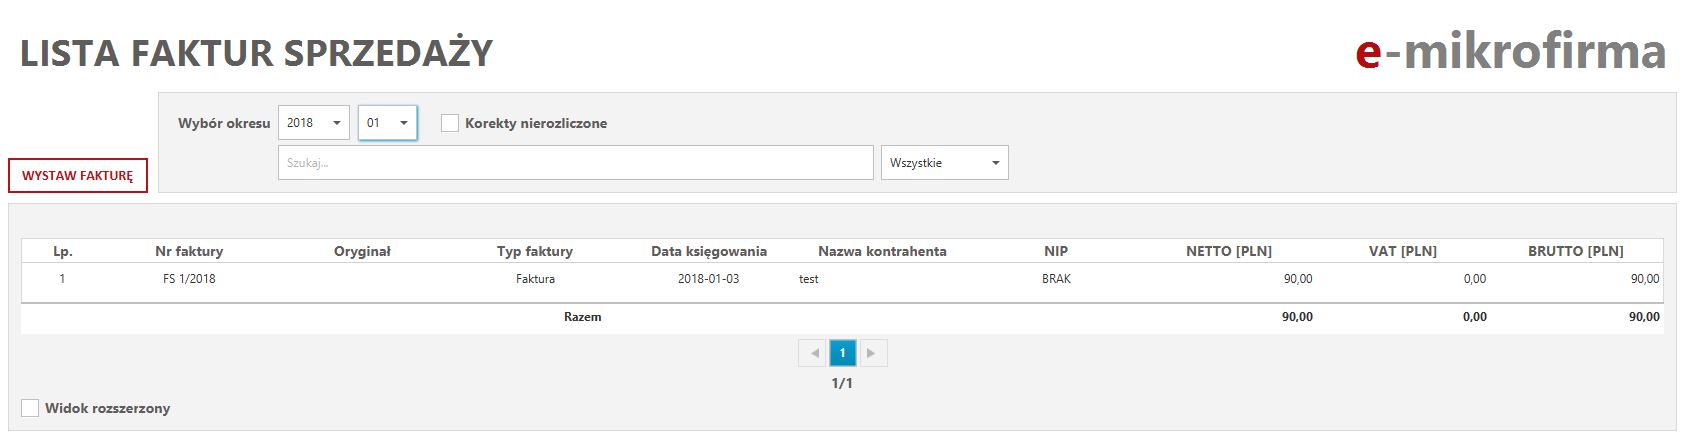Screen dimensions: 1686x442
Task: Click into the Szukaj search field
Action: [x=575, y=163]
